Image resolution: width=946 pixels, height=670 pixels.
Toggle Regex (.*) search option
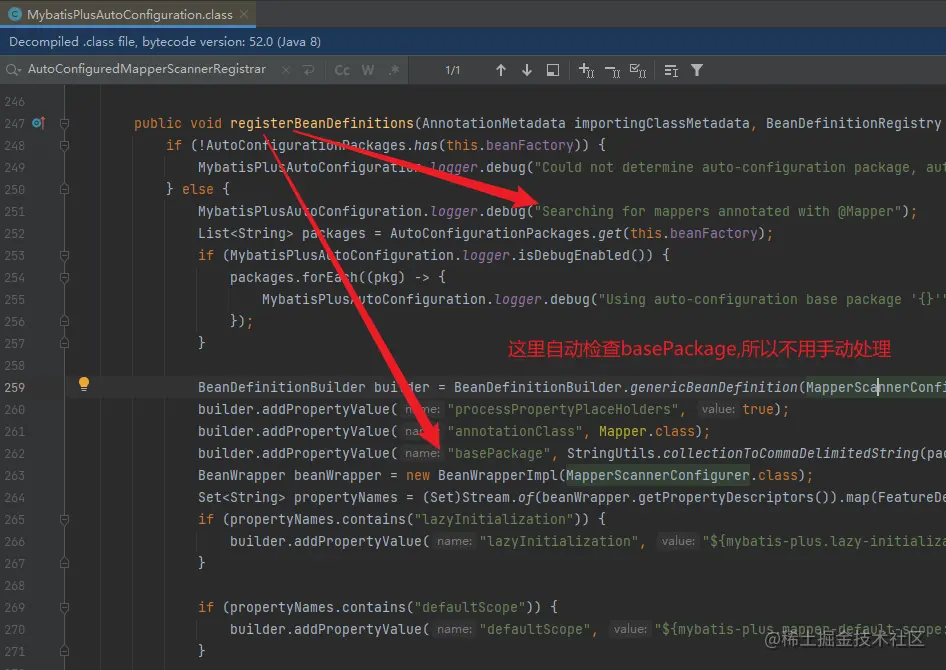pos(394,70)
